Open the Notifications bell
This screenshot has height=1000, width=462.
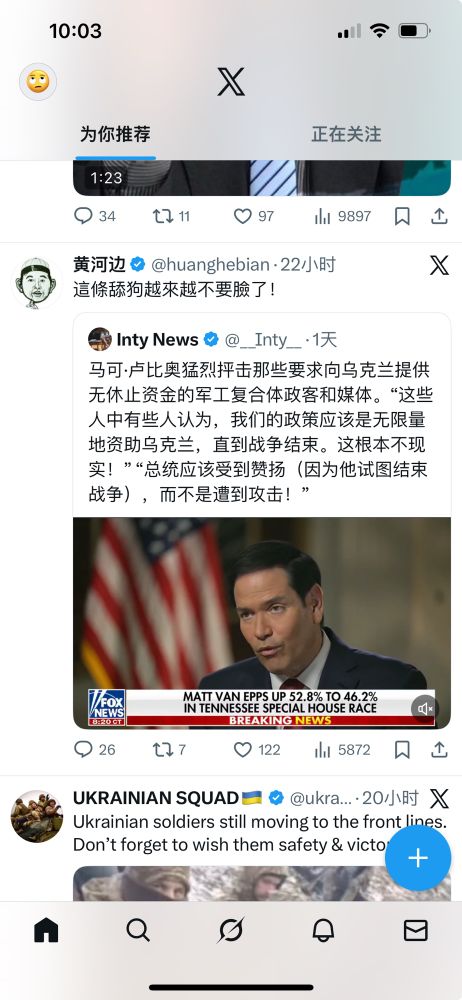324,930
